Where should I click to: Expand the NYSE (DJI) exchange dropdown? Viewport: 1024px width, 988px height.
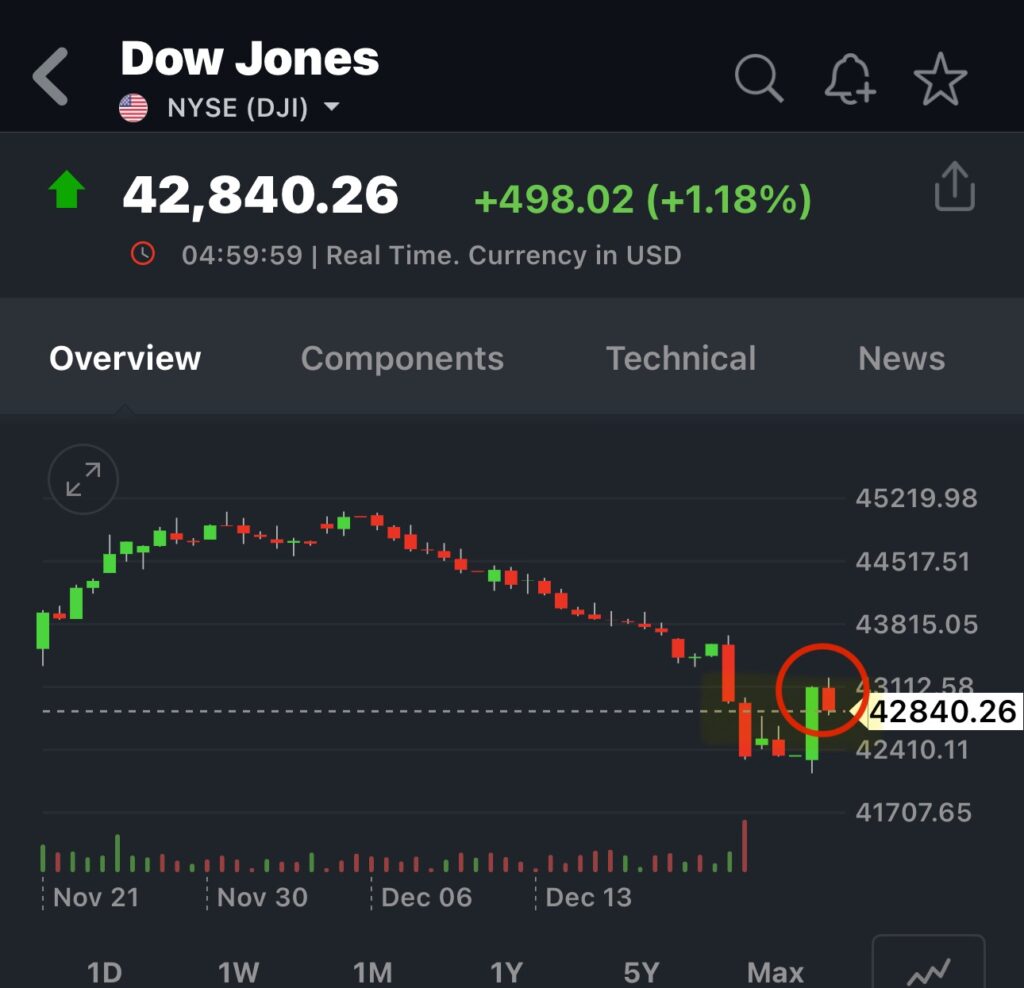[331, 108]
